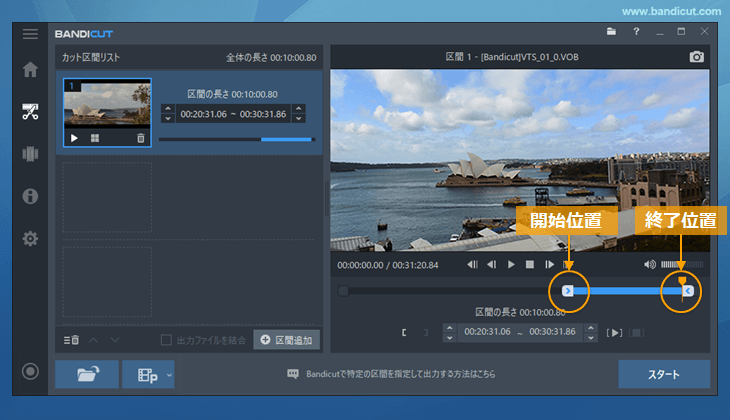Viewport: 730px width, 420px height.
Task: Jump to previous keyframe button
Action: coord(472,264)
